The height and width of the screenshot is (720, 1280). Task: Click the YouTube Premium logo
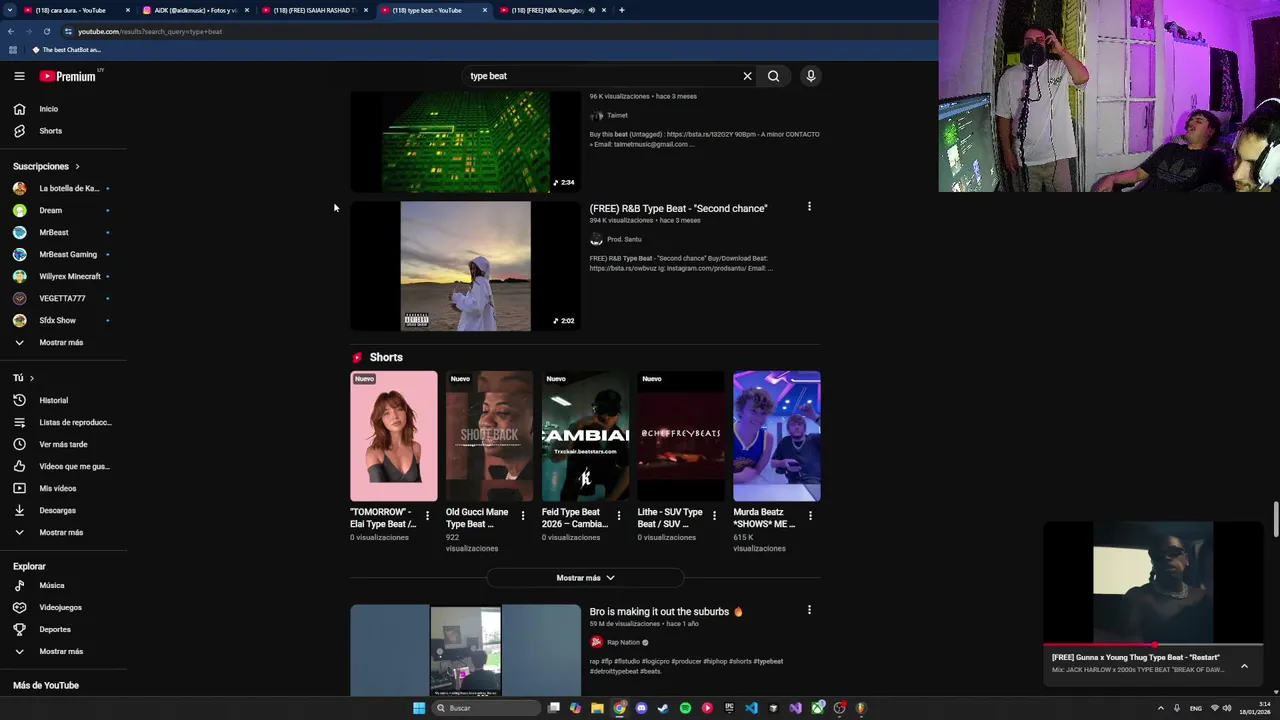pos(68,76)
